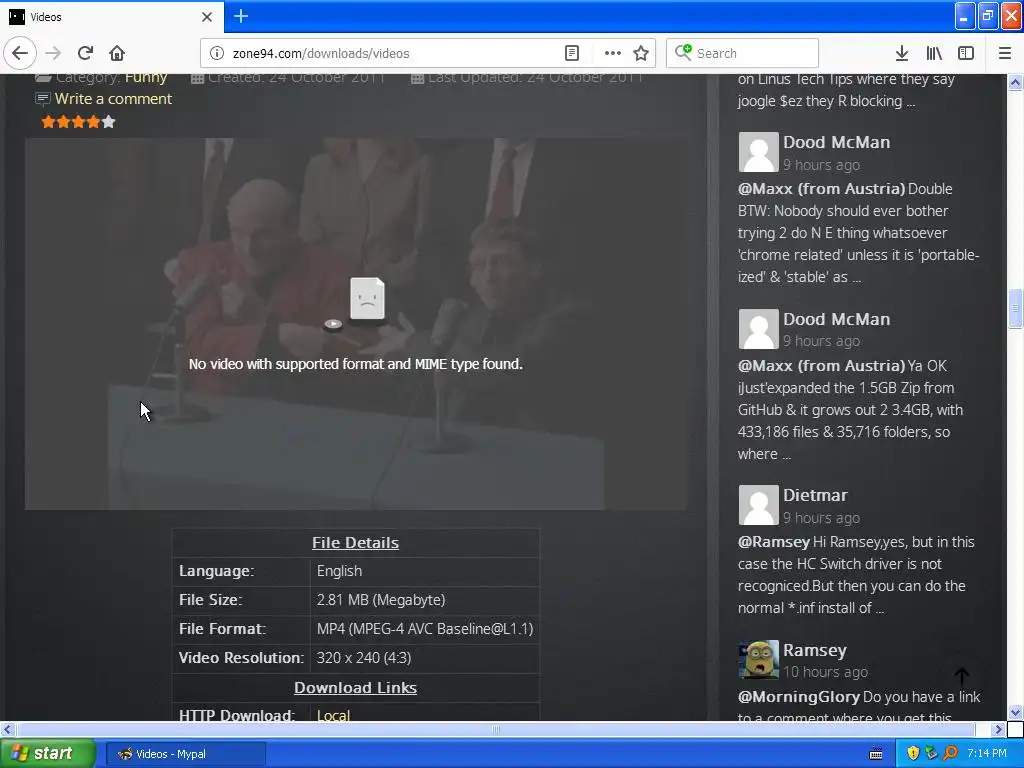Select Videos - Mypal taskbar button
Screen dimensions: 1024x768
tap(185, 754)
